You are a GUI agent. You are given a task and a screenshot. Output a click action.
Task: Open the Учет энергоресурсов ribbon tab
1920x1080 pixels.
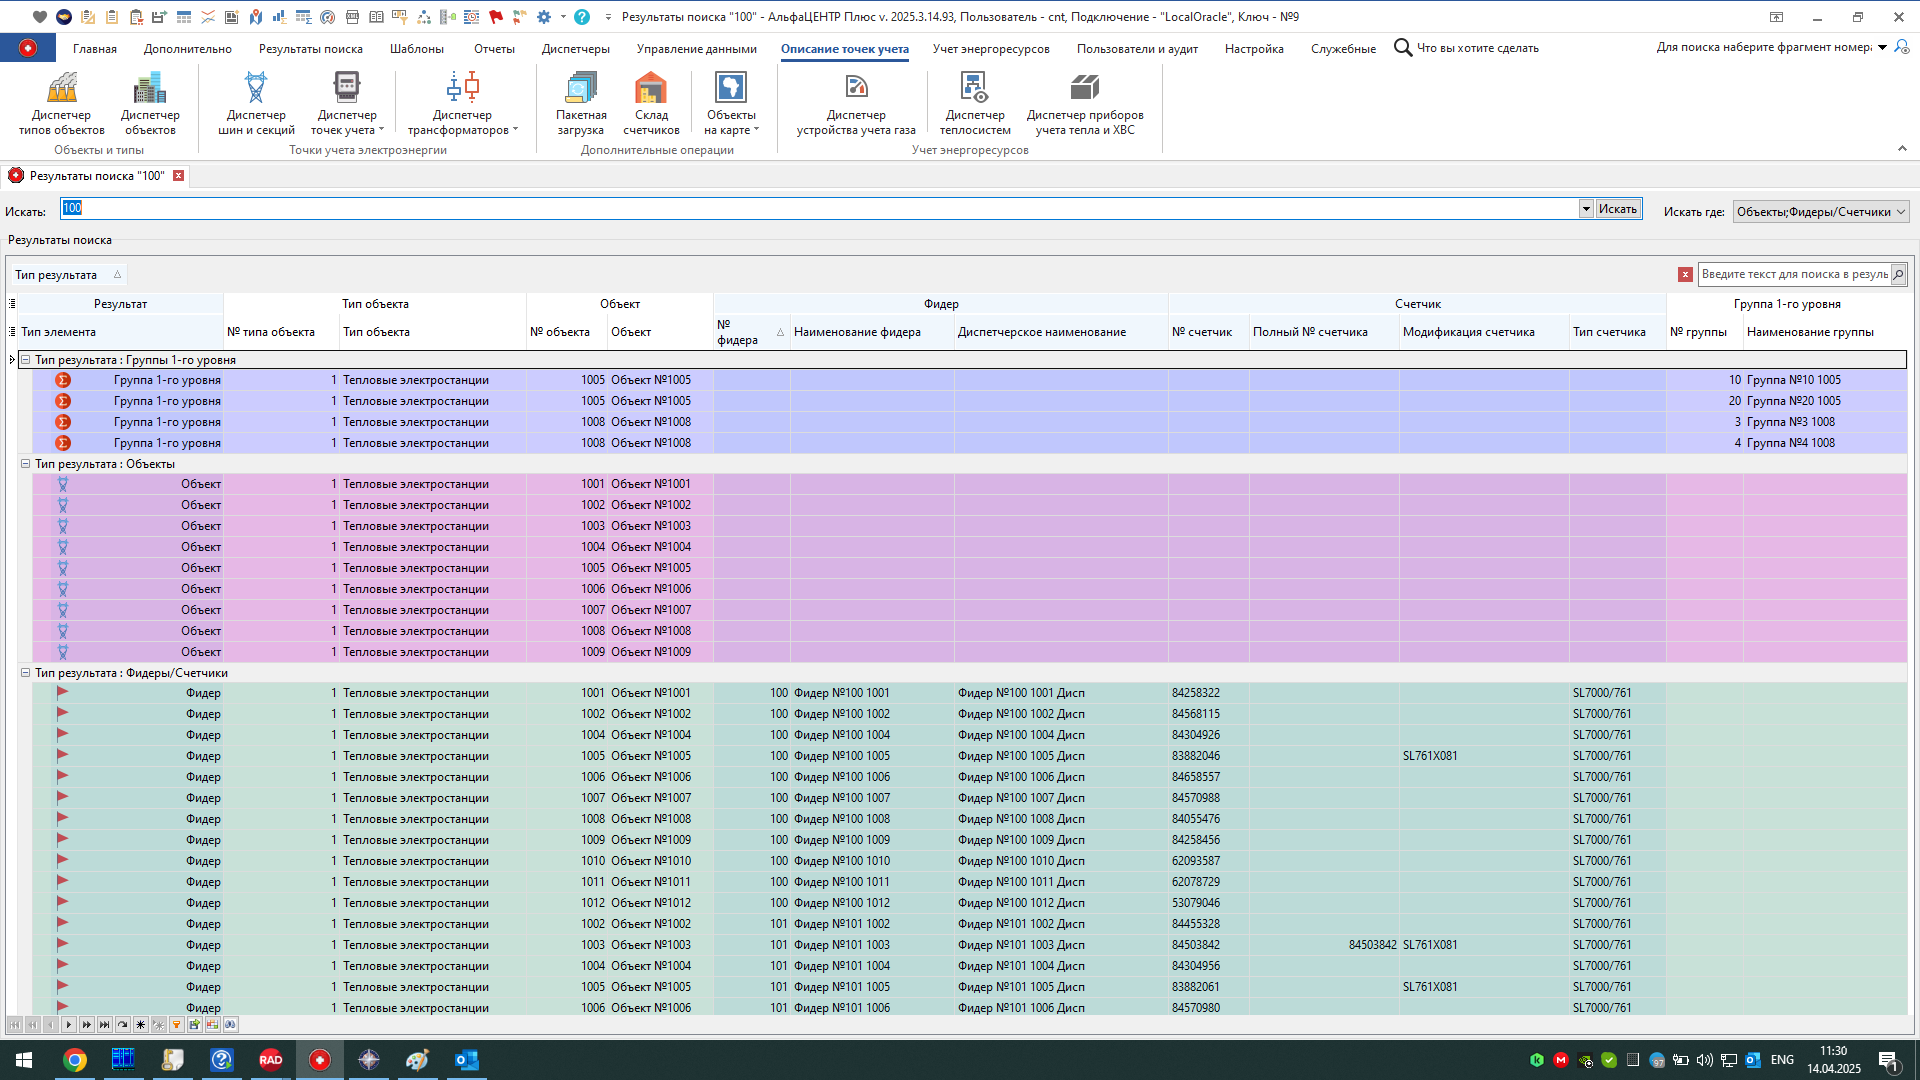tap(990, 49)
